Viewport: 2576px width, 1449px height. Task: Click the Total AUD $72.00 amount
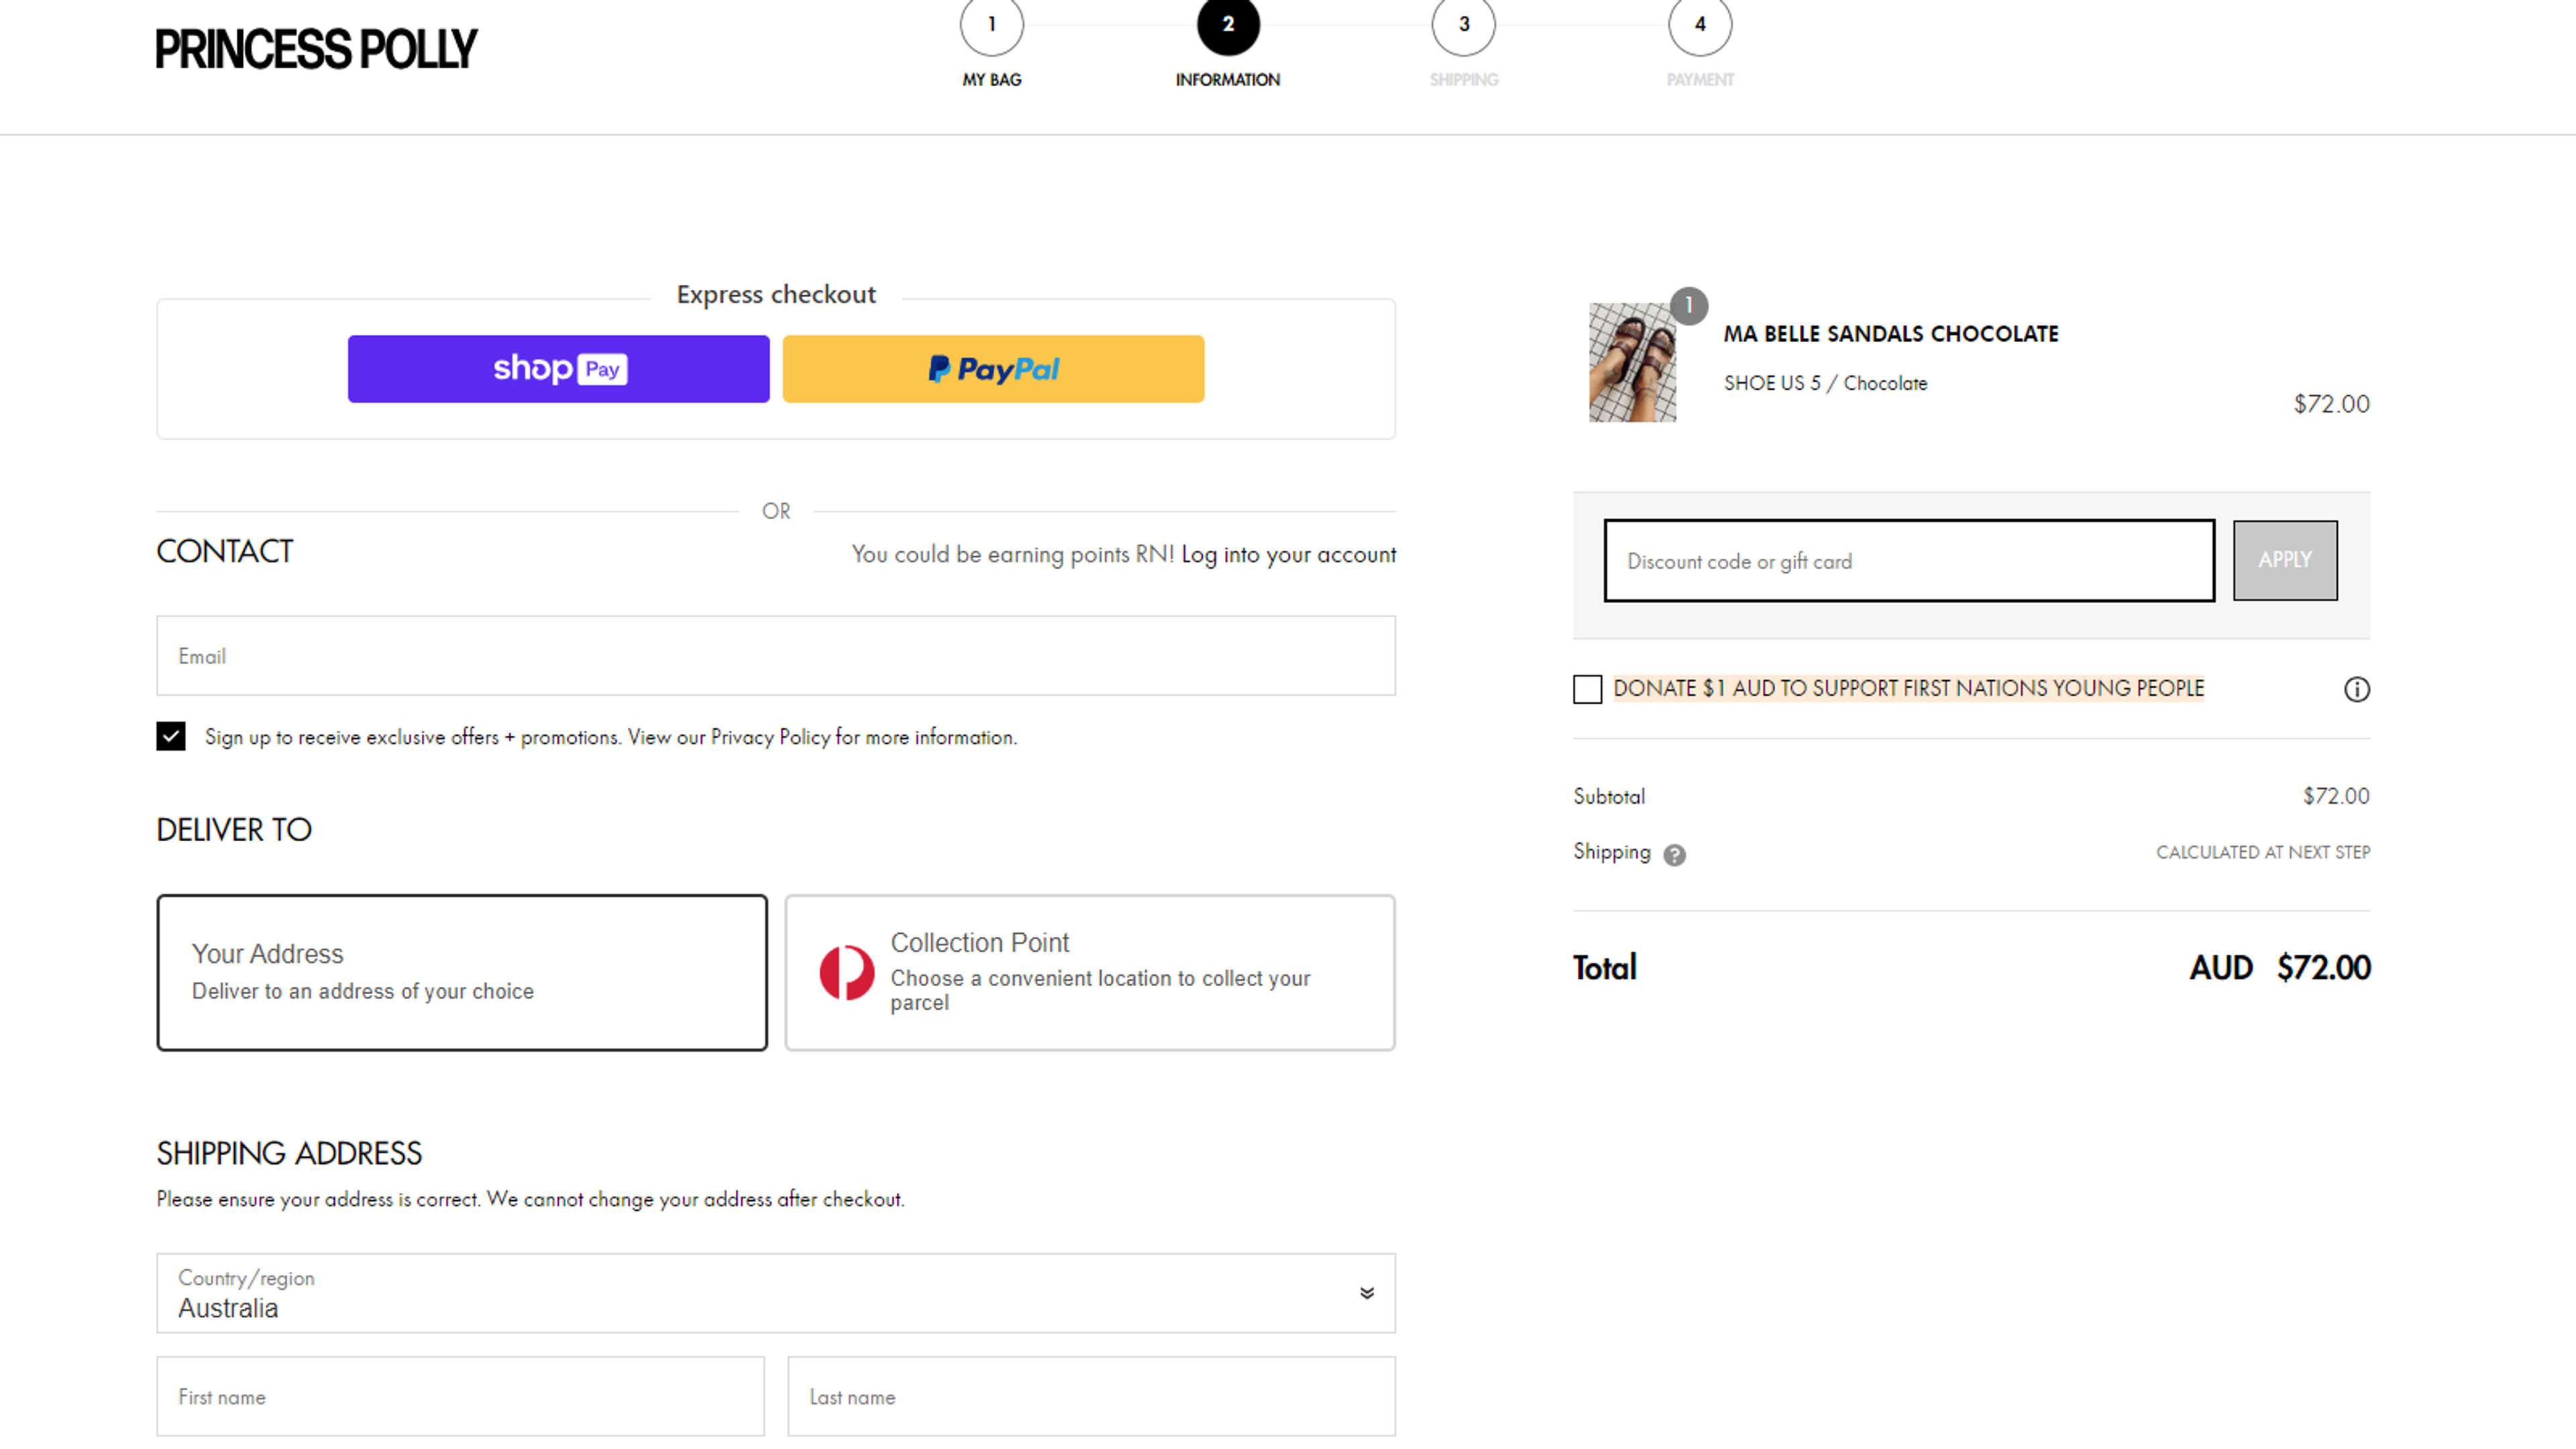click(2279, 968)
